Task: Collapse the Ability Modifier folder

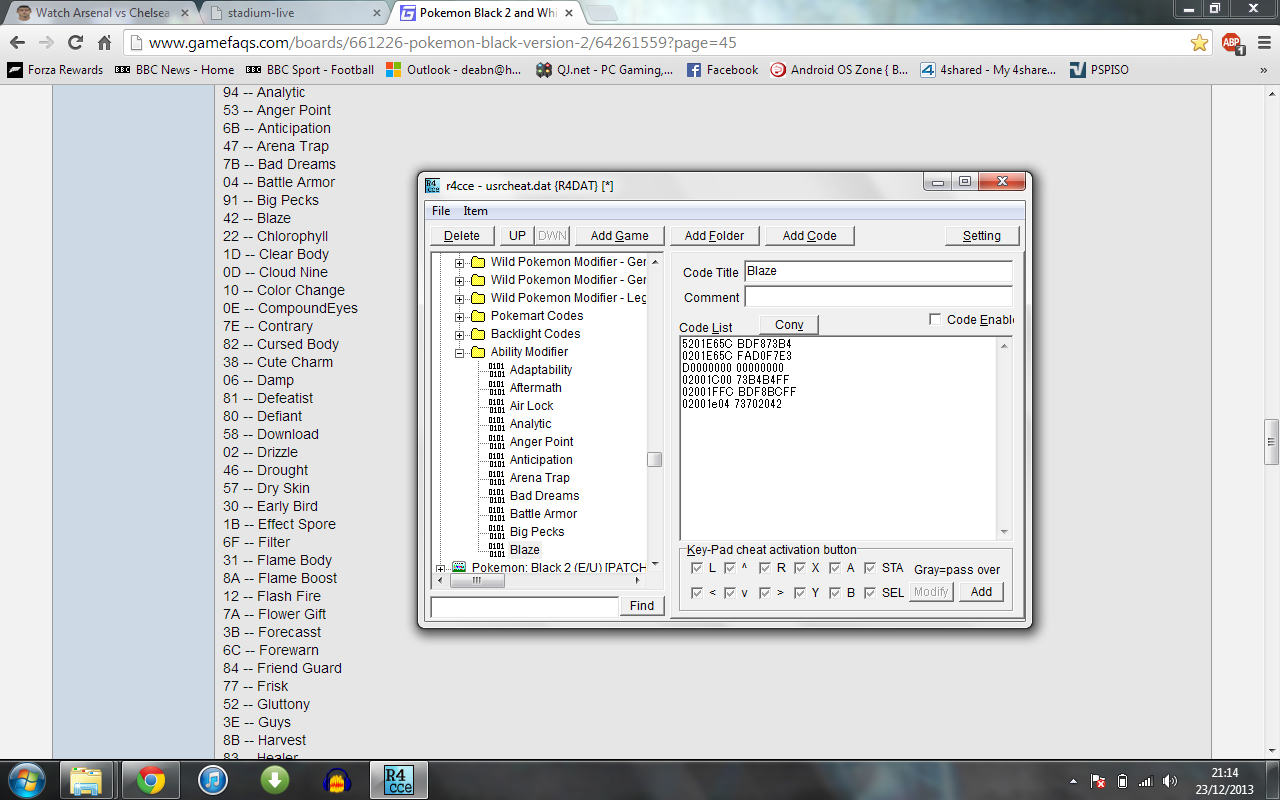Action: pyautogui.click(x=460, y=352)
